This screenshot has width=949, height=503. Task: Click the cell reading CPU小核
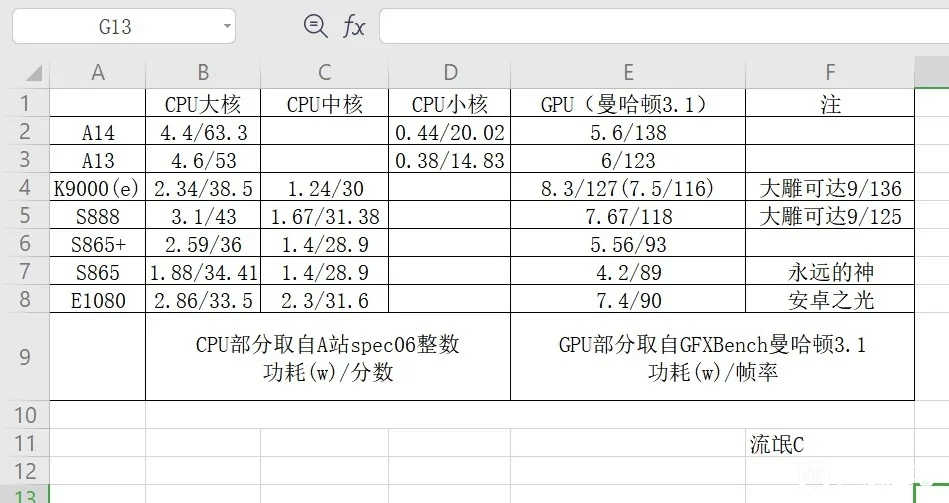pyautogui.click(x=450, y=103)
